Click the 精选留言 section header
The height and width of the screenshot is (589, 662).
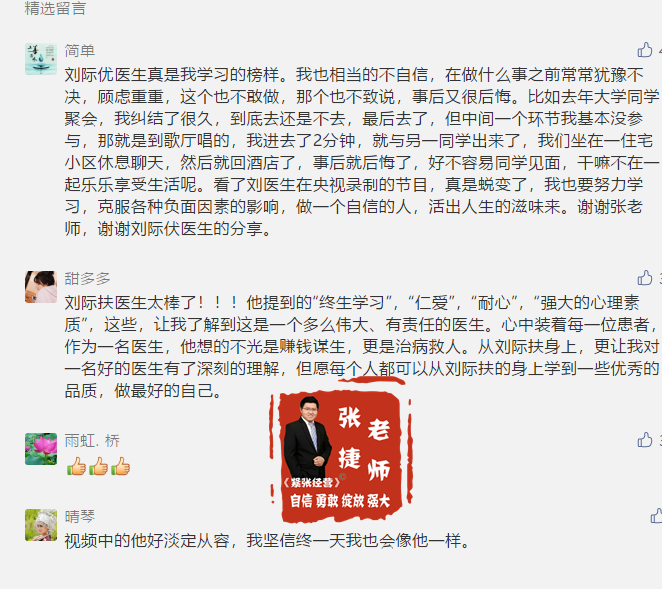pos(55,8)
